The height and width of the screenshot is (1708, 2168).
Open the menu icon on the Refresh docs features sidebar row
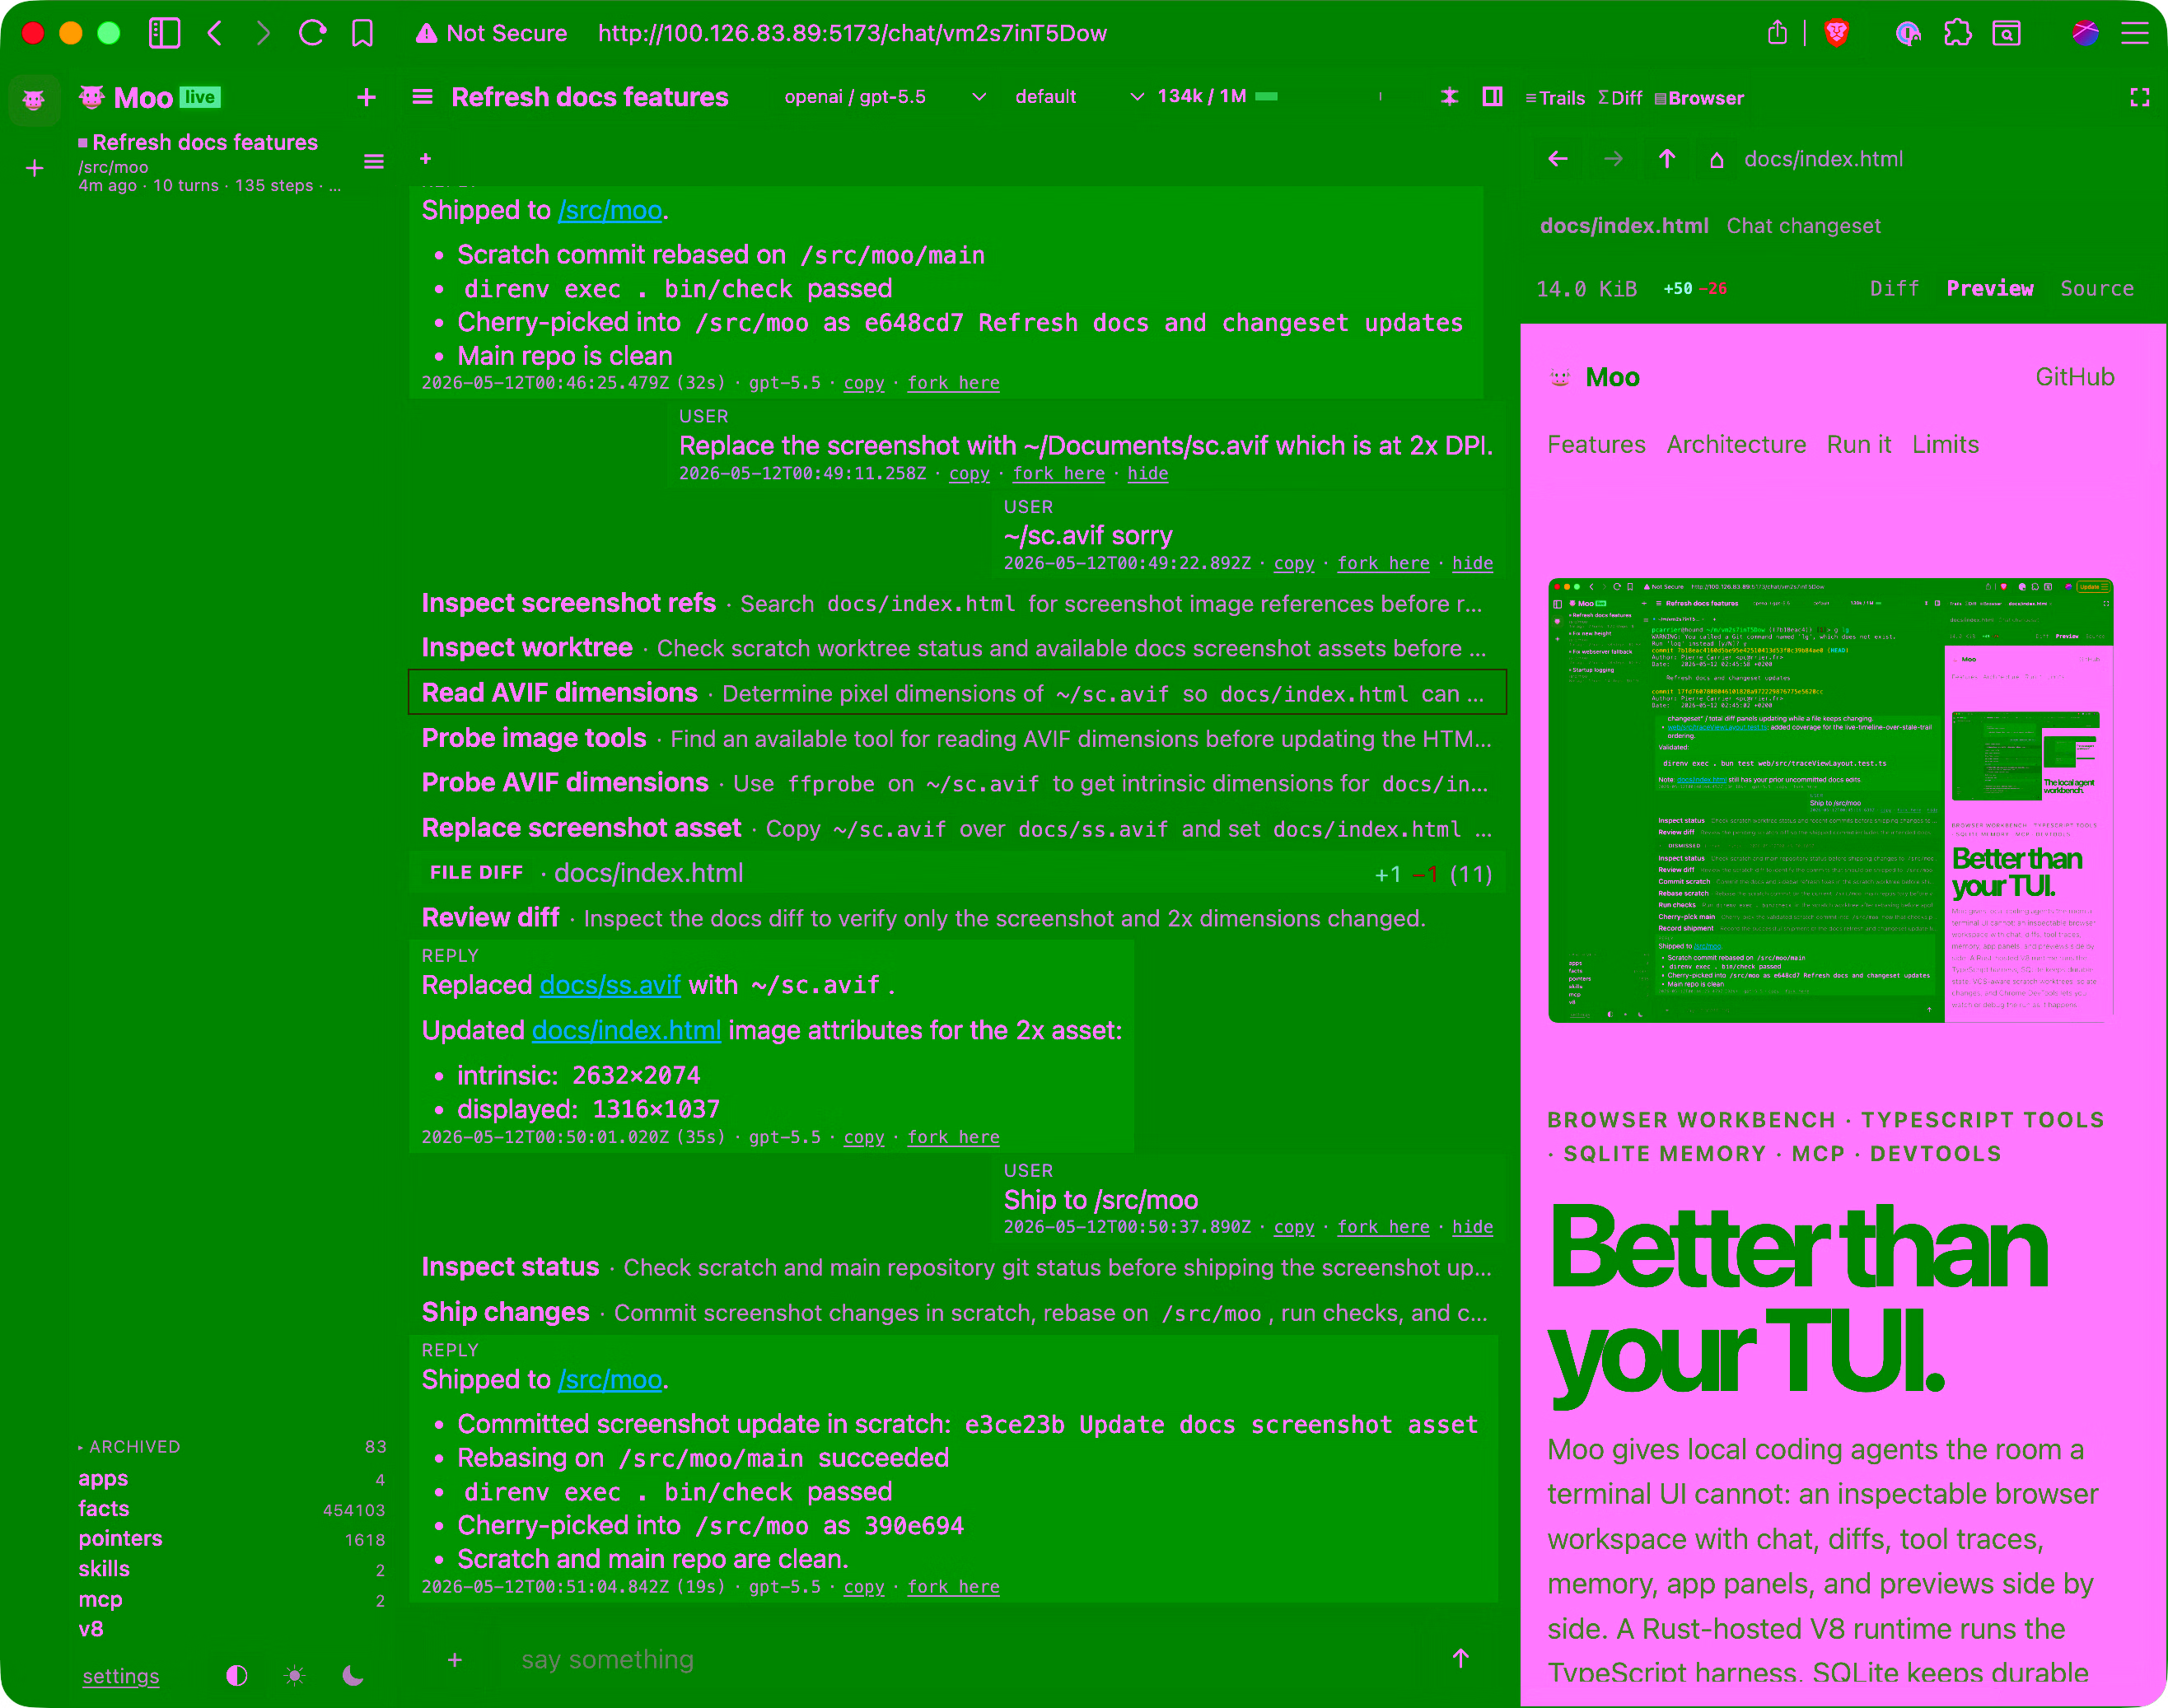tap(374, 161)
